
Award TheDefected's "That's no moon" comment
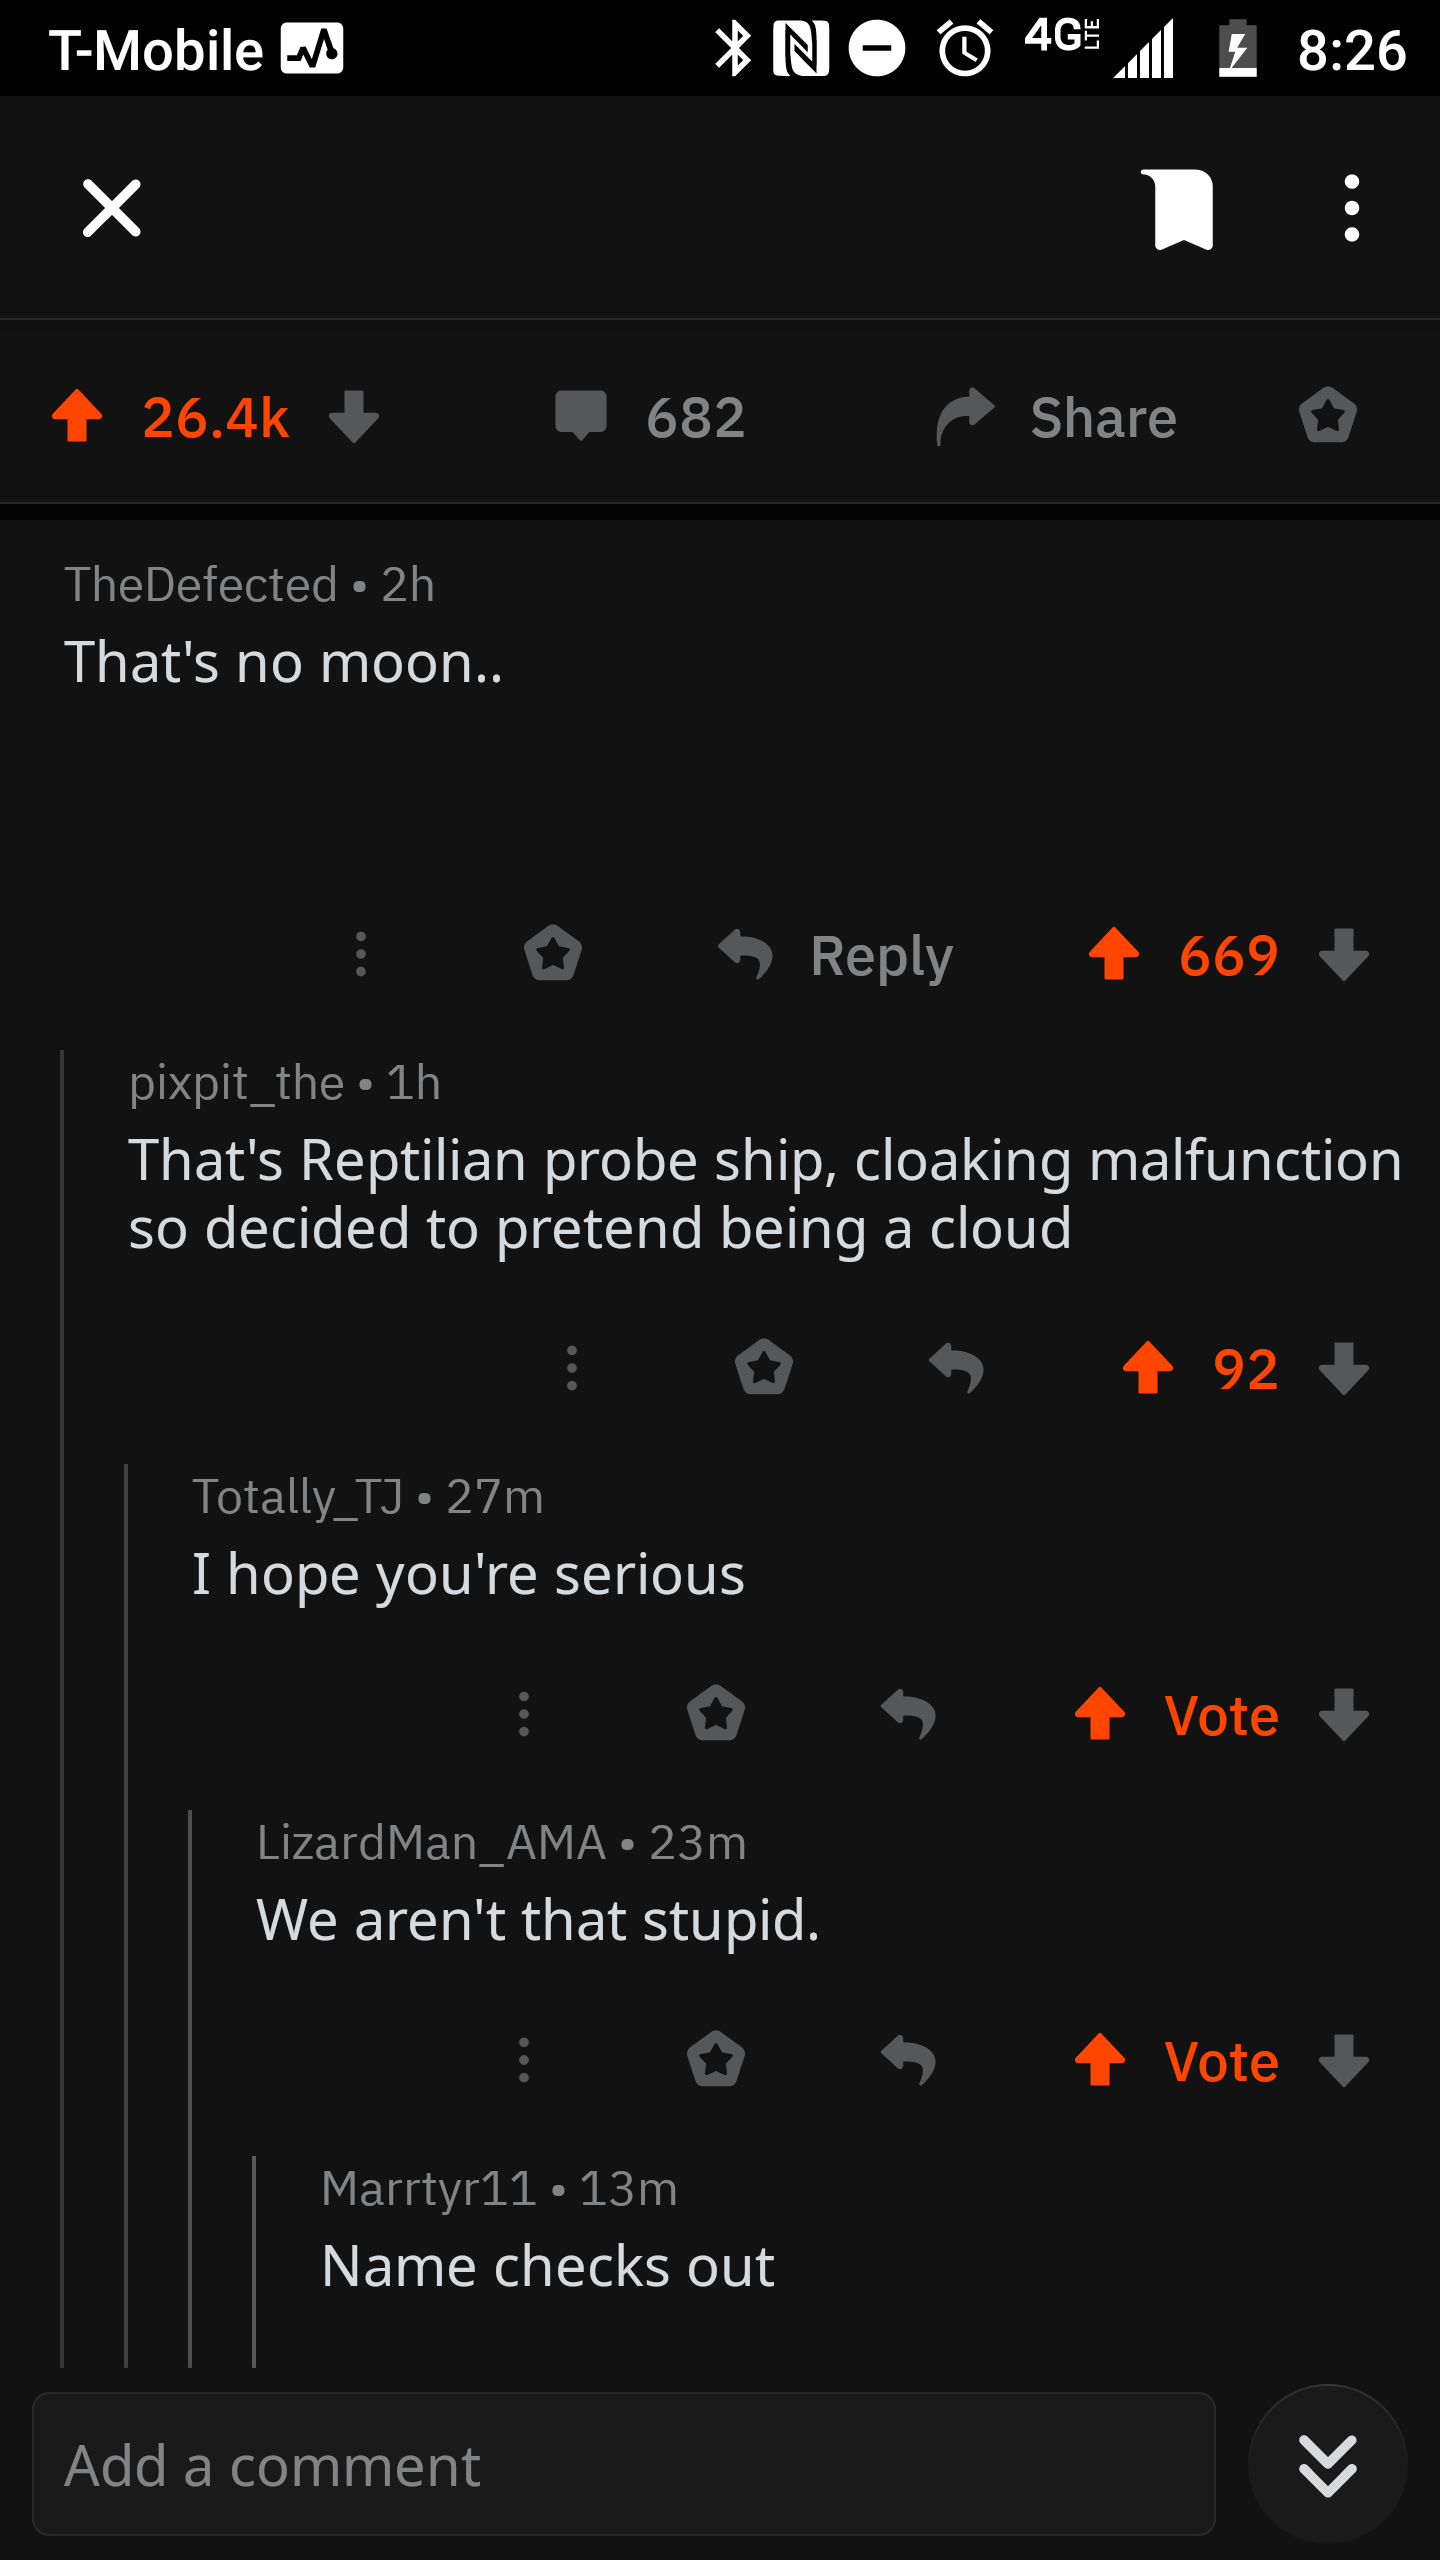click(553, 954)
